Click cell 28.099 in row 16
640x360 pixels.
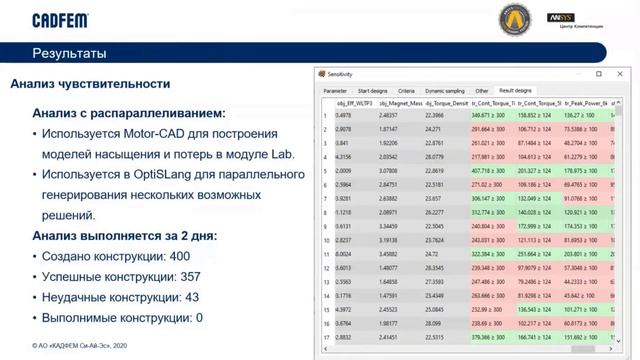pyautogui.click(x=447, y=324)
